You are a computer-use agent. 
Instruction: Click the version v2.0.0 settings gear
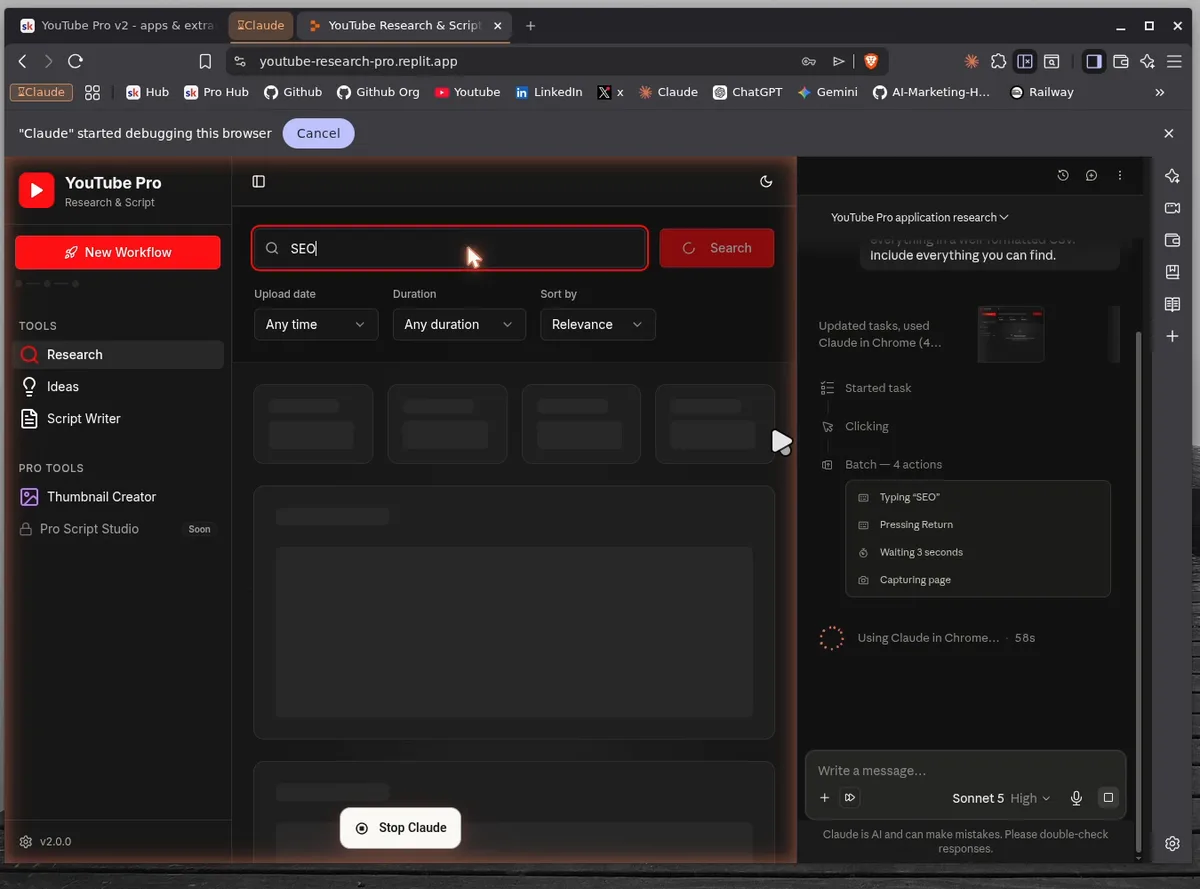click(26, 841)
